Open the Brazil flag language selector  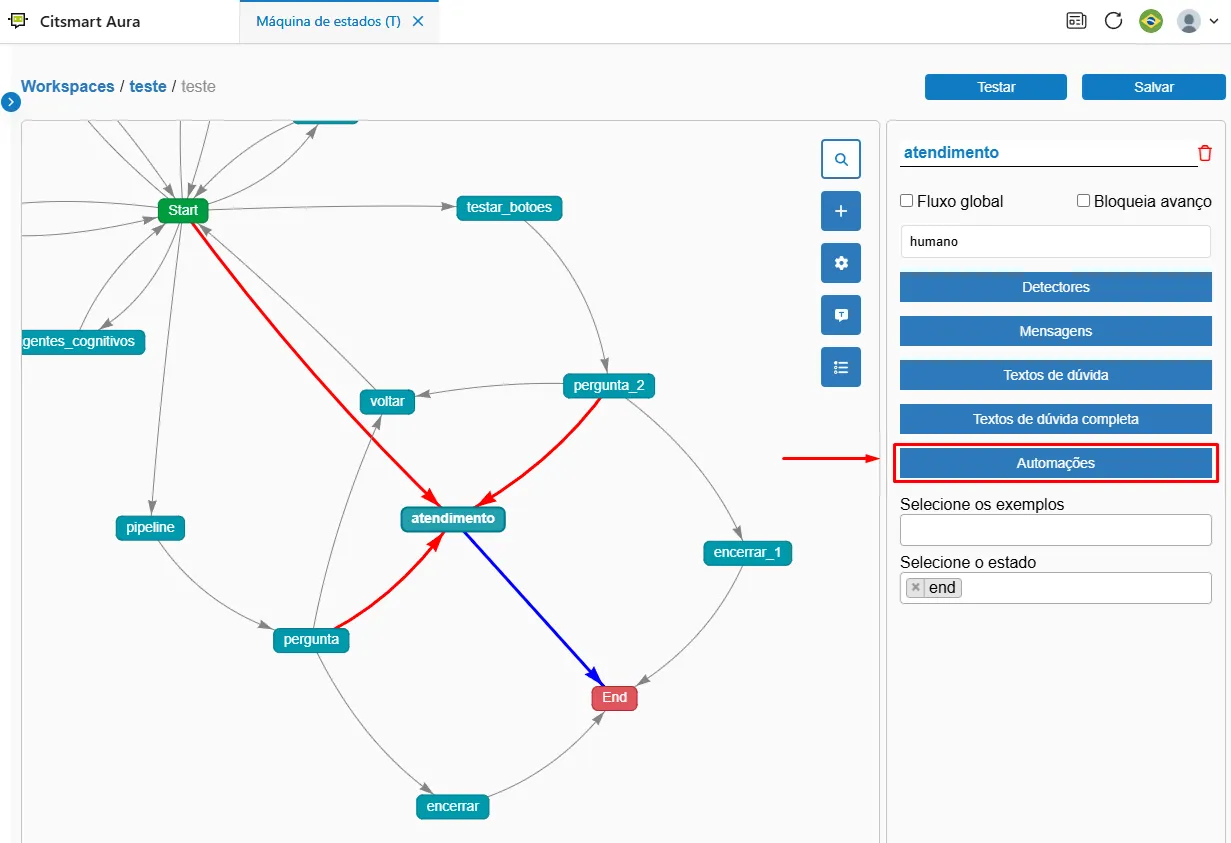click(x=1151, y=21)
